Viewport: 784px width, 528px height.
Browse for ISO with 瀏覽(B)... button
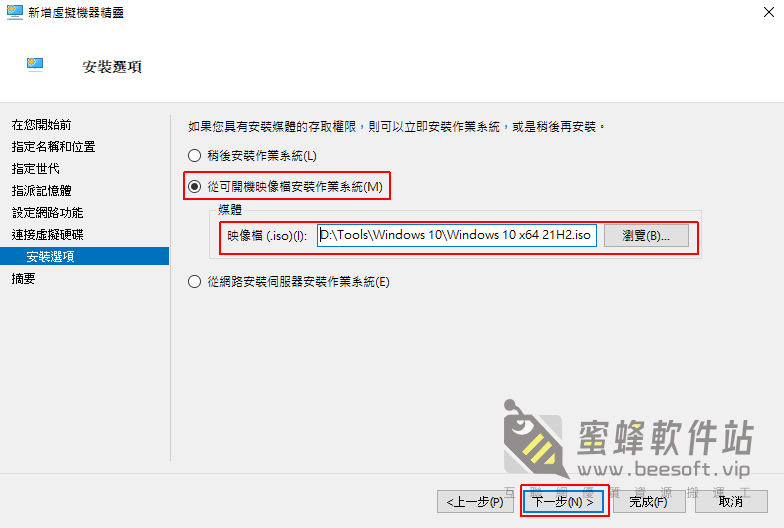pyautogui.click(x=646, y=236)
